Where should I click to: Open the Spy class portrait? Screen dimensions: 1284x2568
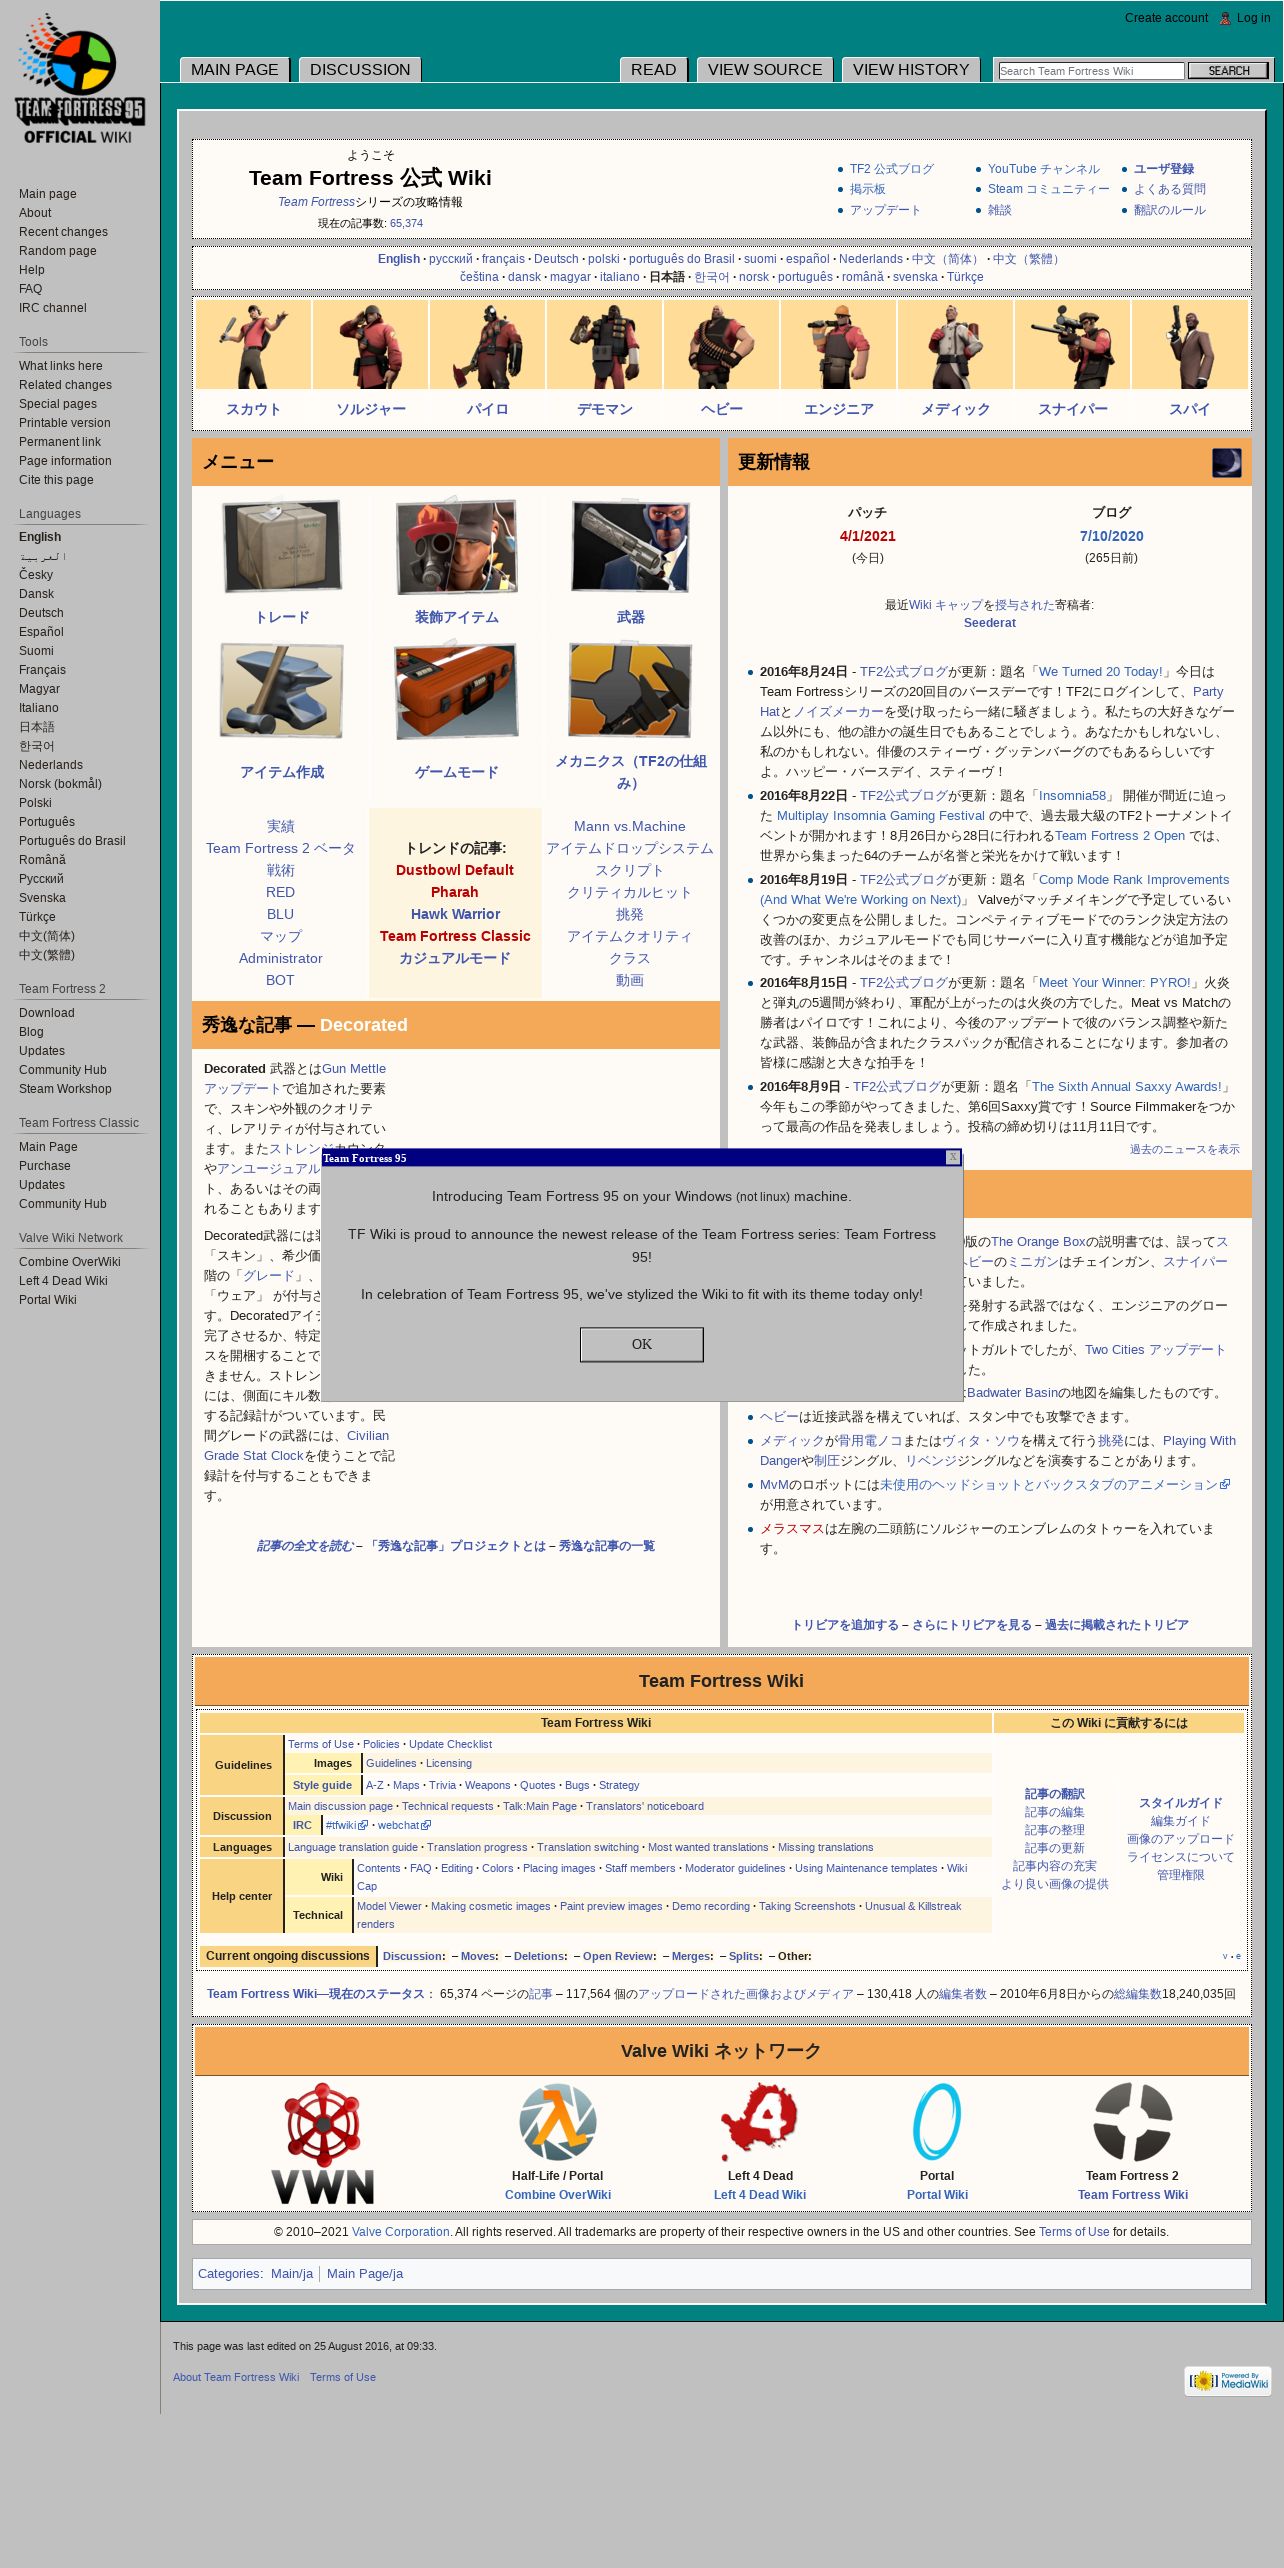pos(1189,345)
